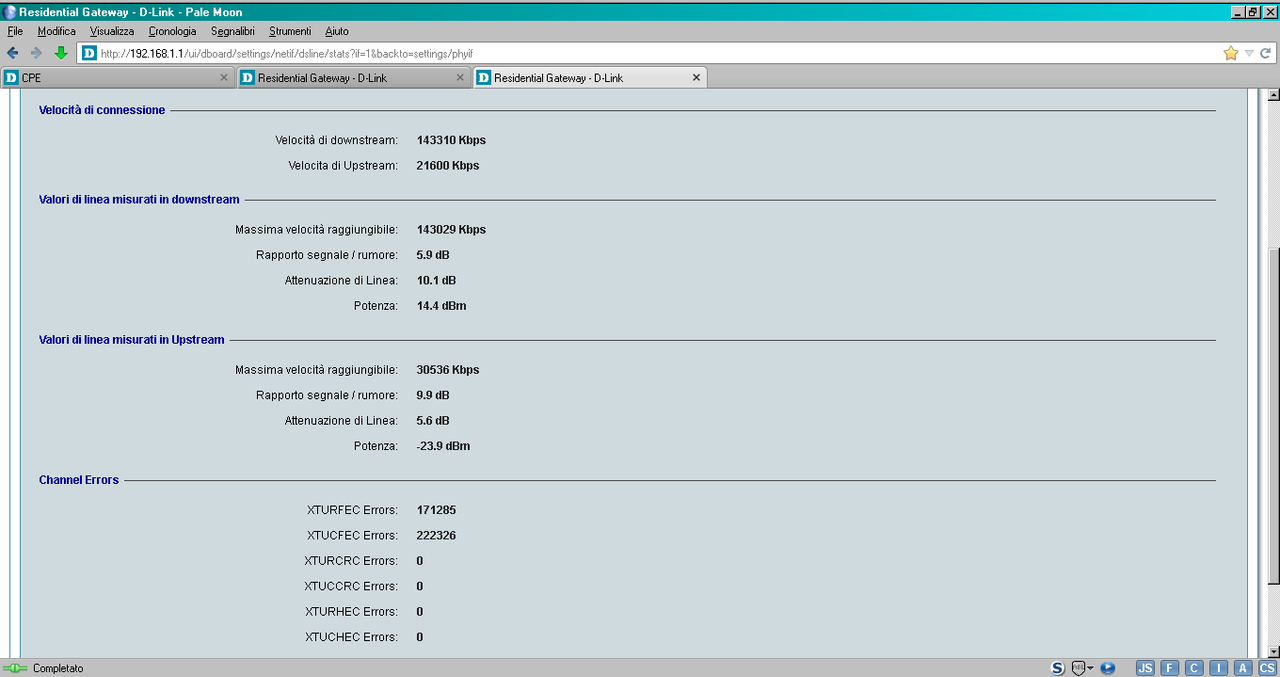Click the Velocita di Upstream label

coord(343,165)
